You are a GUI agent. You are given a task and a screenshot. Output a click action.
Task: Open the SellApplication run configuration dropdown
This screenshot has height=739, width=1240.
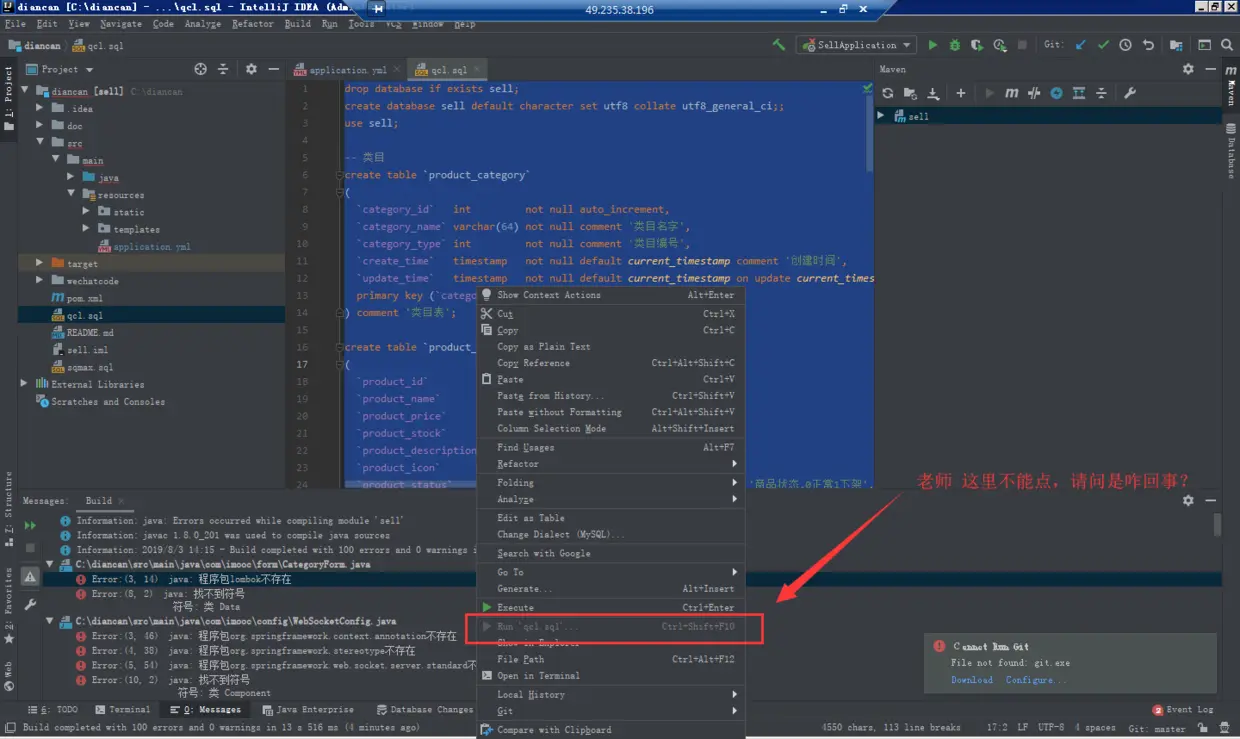click(x=856, y=45)
